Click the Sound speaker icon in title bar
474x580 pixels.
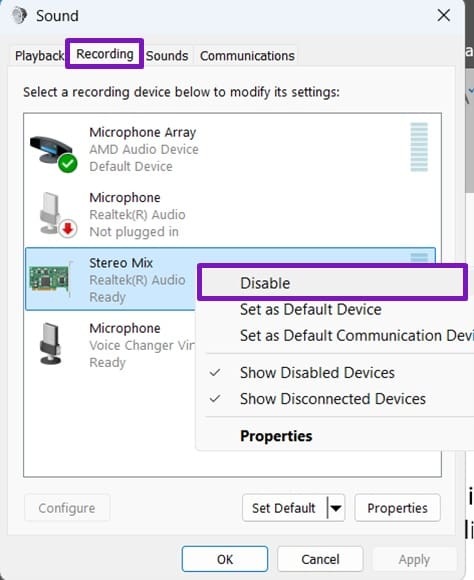(x=19, y=16)
